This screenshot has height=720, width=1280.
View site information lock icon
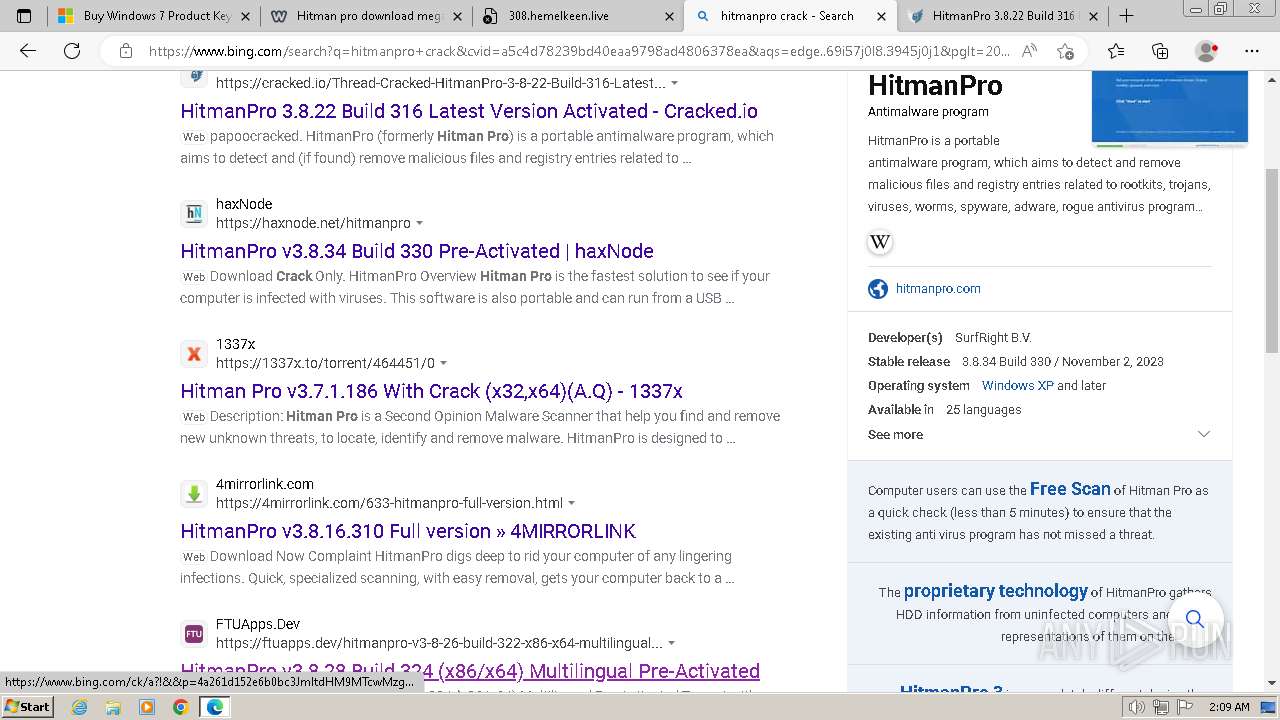pos(126,51)
